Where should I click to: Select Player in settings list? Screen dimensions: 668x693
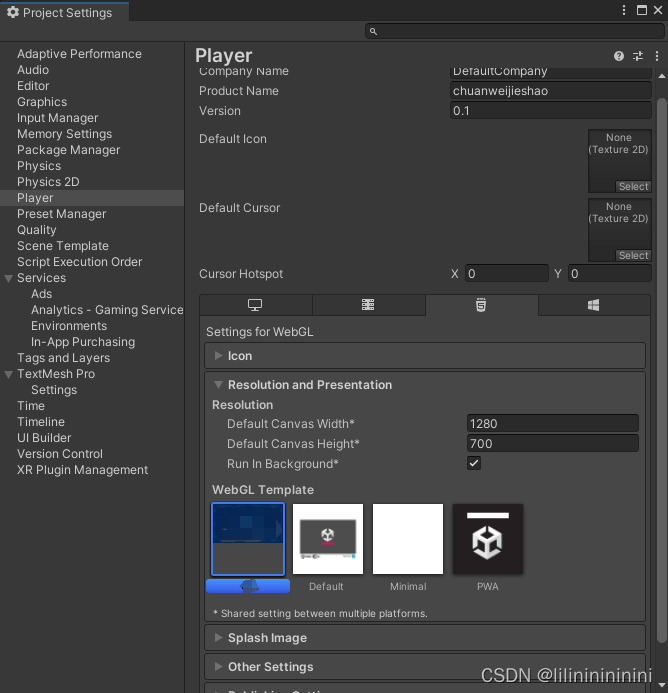pos(92,198)
